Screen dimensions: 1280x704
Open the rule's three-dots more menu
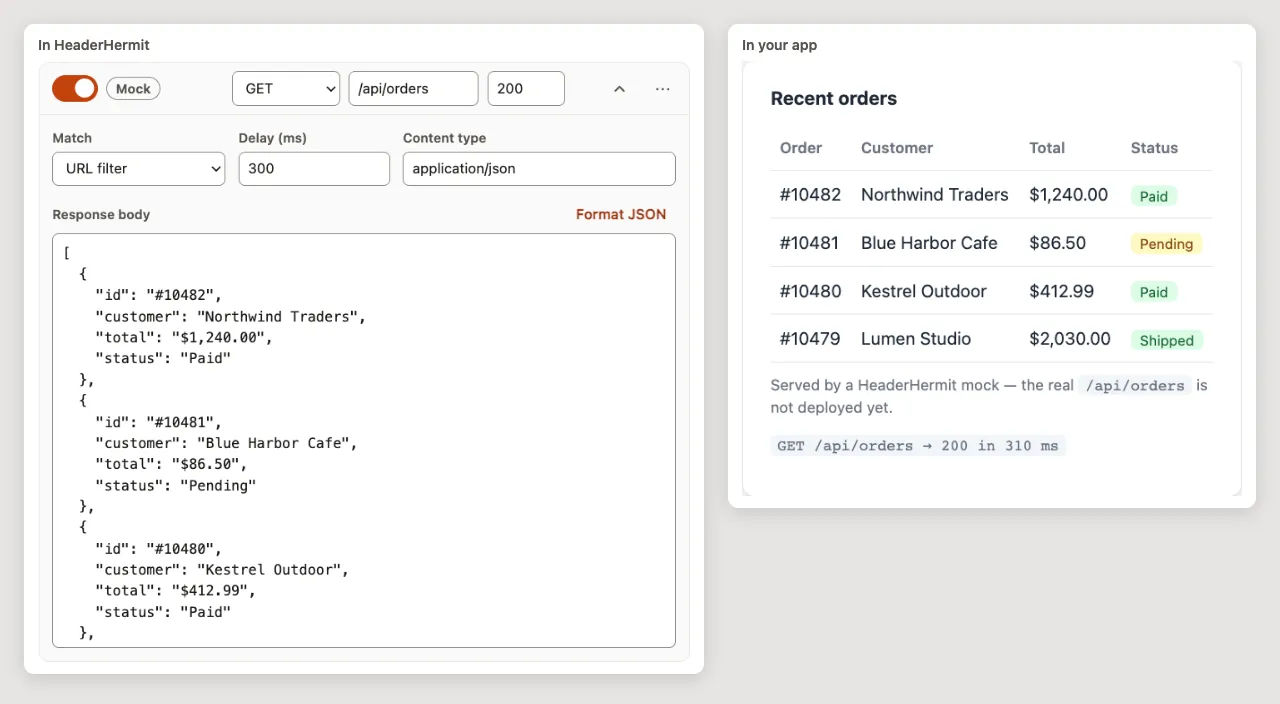coord(663,89)
